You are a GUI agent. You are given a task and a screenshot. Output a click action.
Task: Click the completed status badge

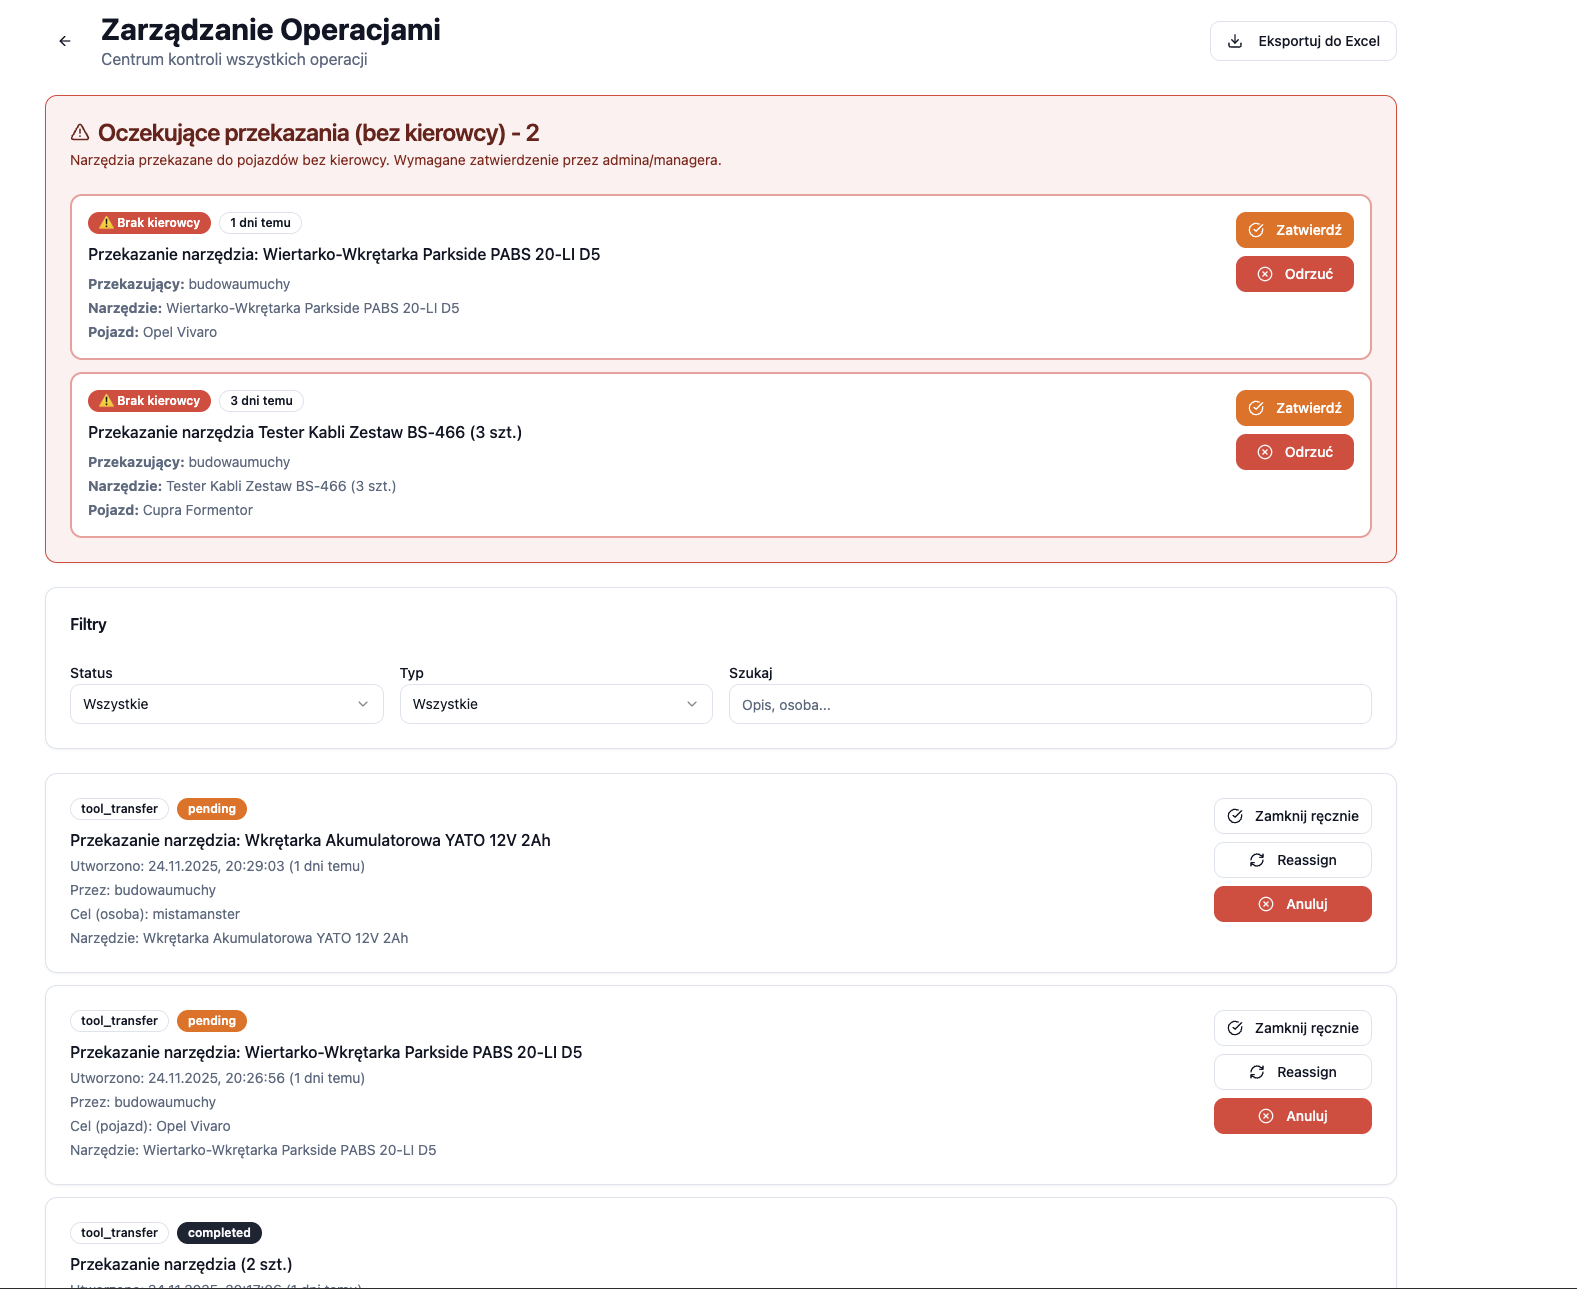coord(219,1233)
